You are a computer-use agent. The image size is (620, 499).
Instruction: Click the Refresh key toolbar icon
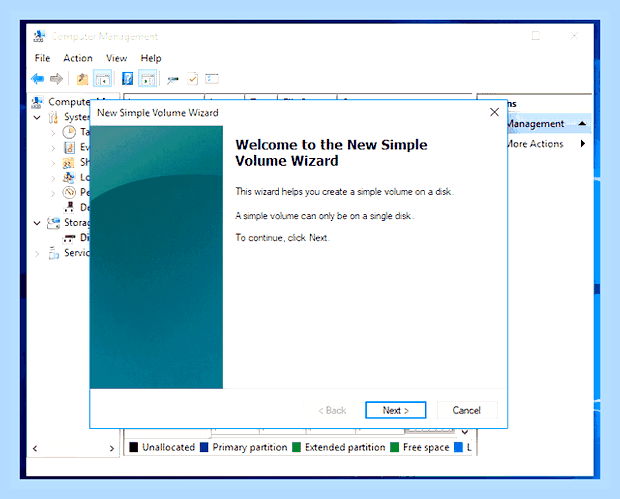173,79
